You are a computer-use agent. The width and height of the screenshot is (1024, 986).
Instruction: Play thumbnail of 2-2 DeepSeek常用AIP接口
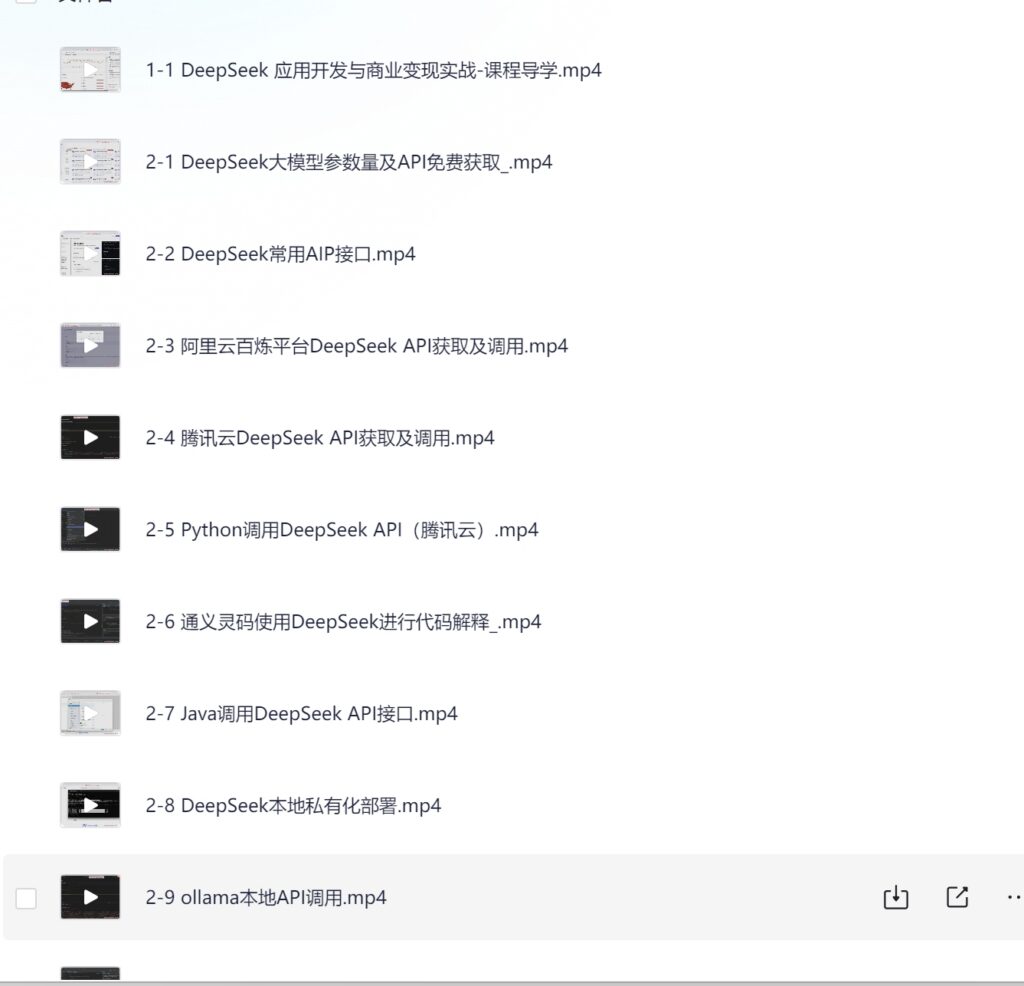coord(90,253)
